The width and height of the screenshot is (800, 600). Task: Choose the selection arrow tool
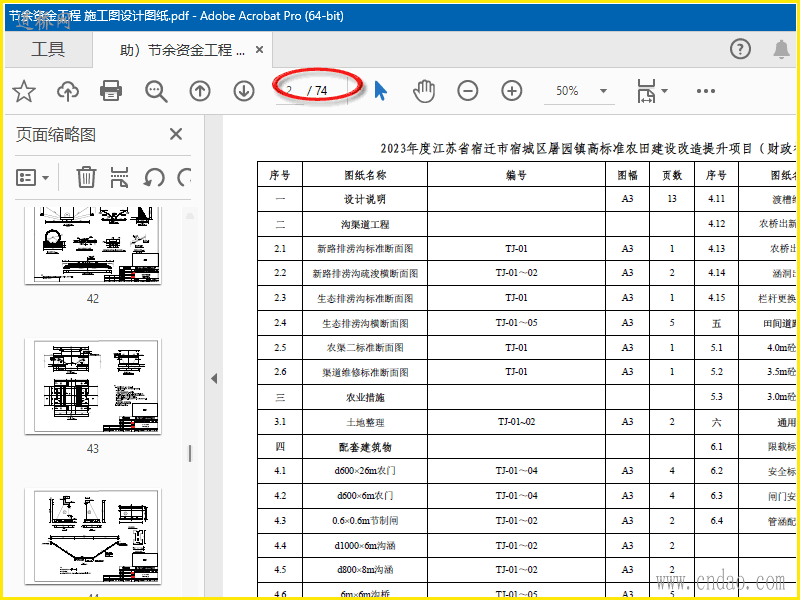pos(381,91)
